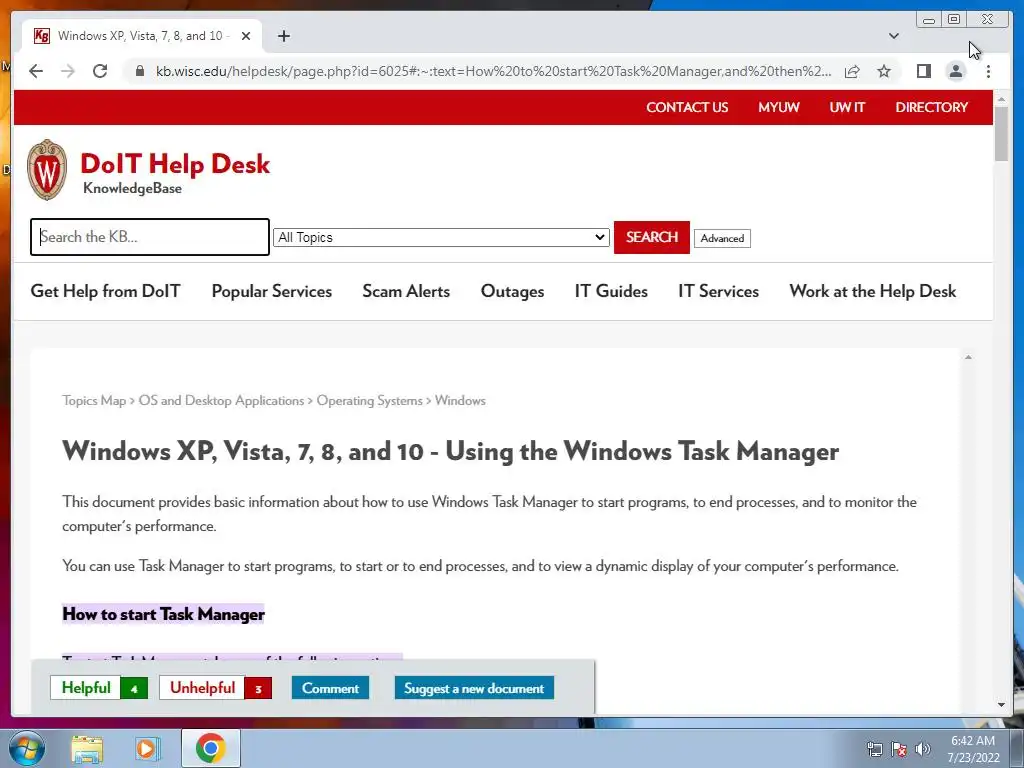
Task: Reload the current page
Action: pyautogui.click(x=100, y=71)
